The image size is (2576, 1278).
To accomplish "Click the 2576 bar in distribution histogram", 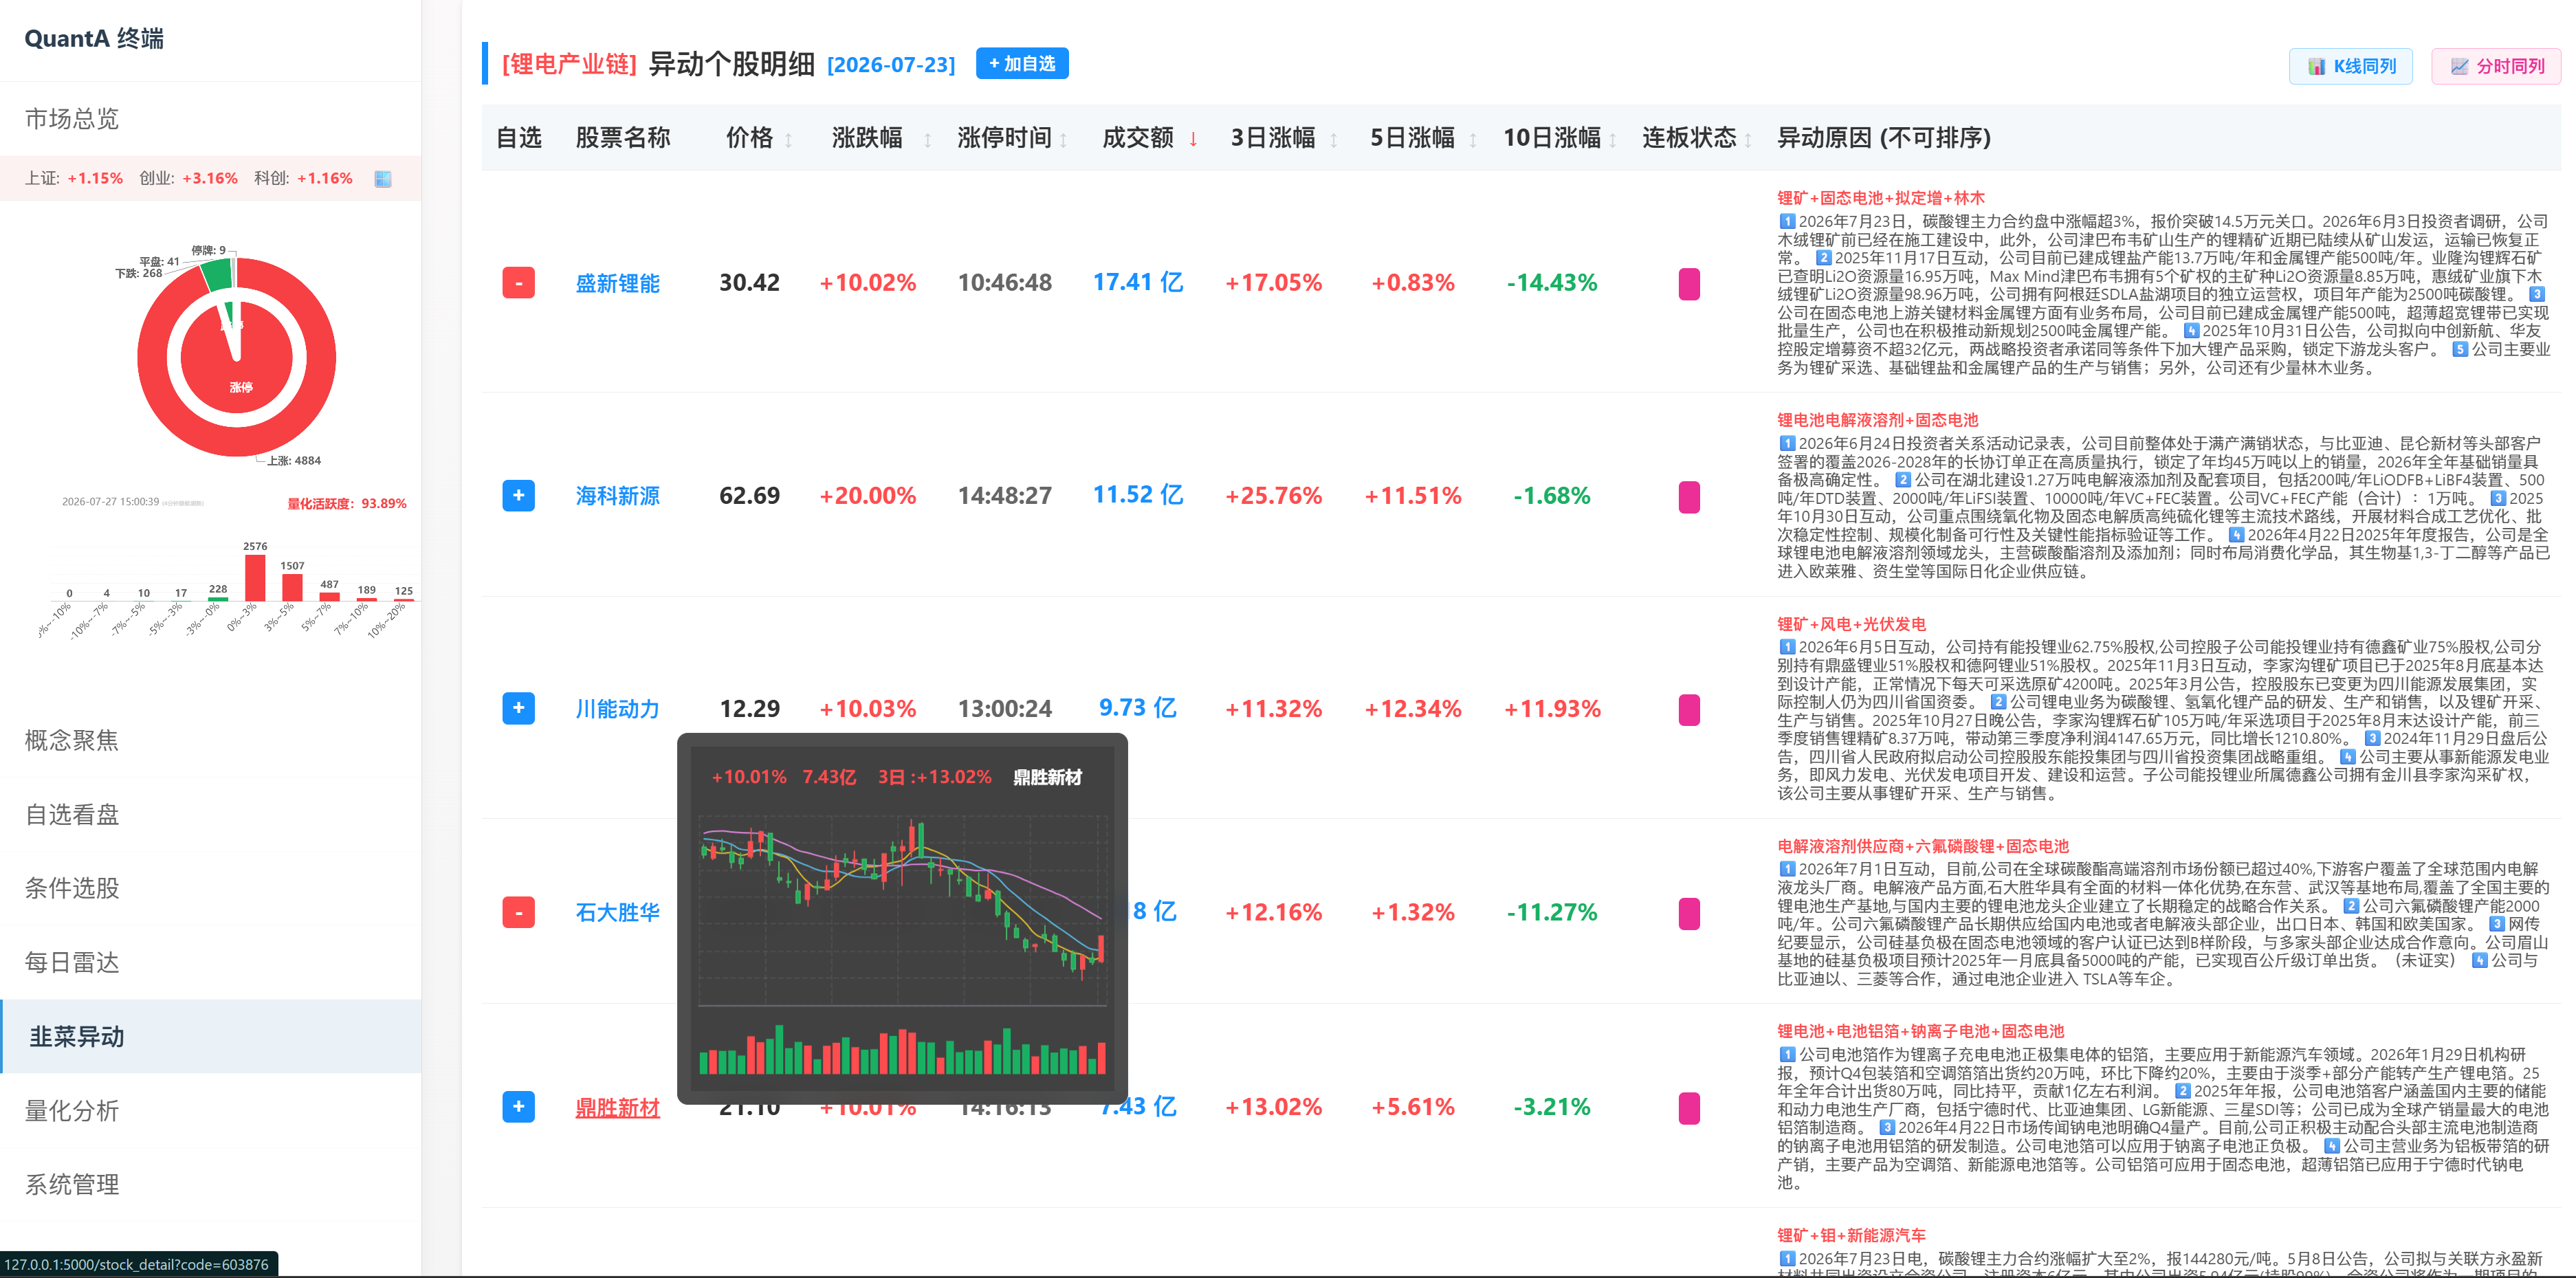I will pos(255,577).
